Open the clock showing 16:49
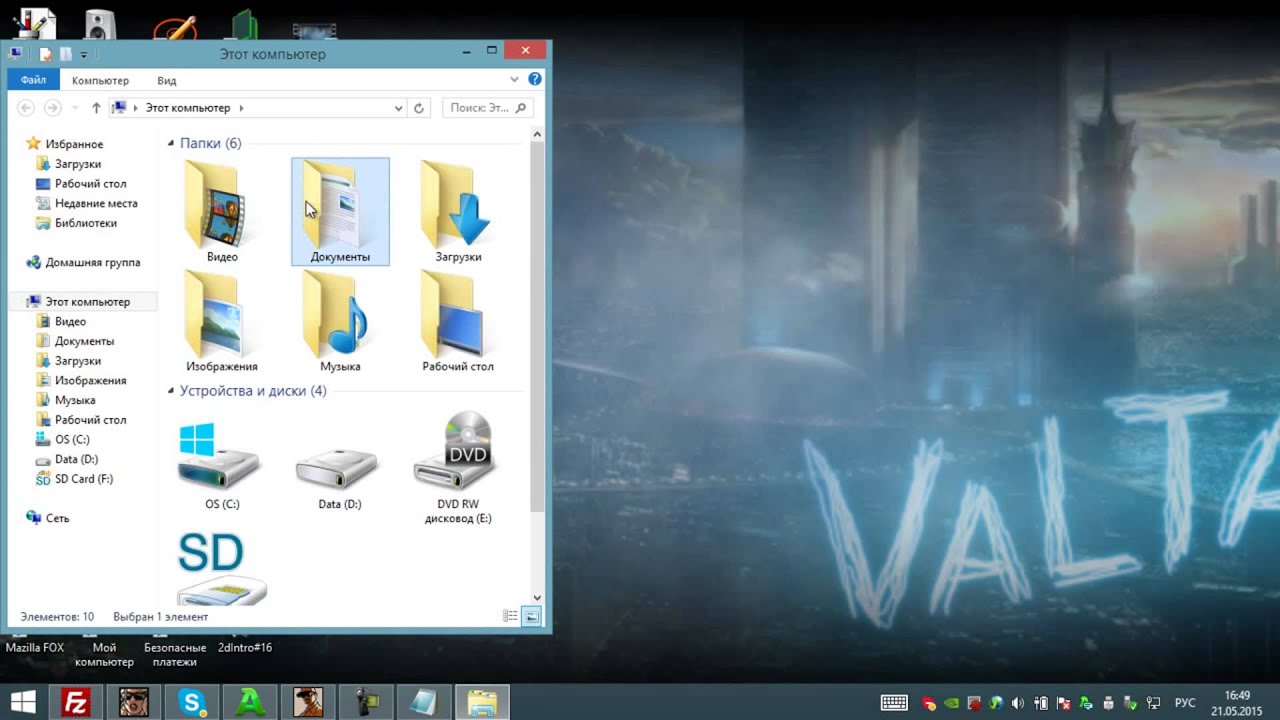 pyautogui.click(x=1237, y=703)
